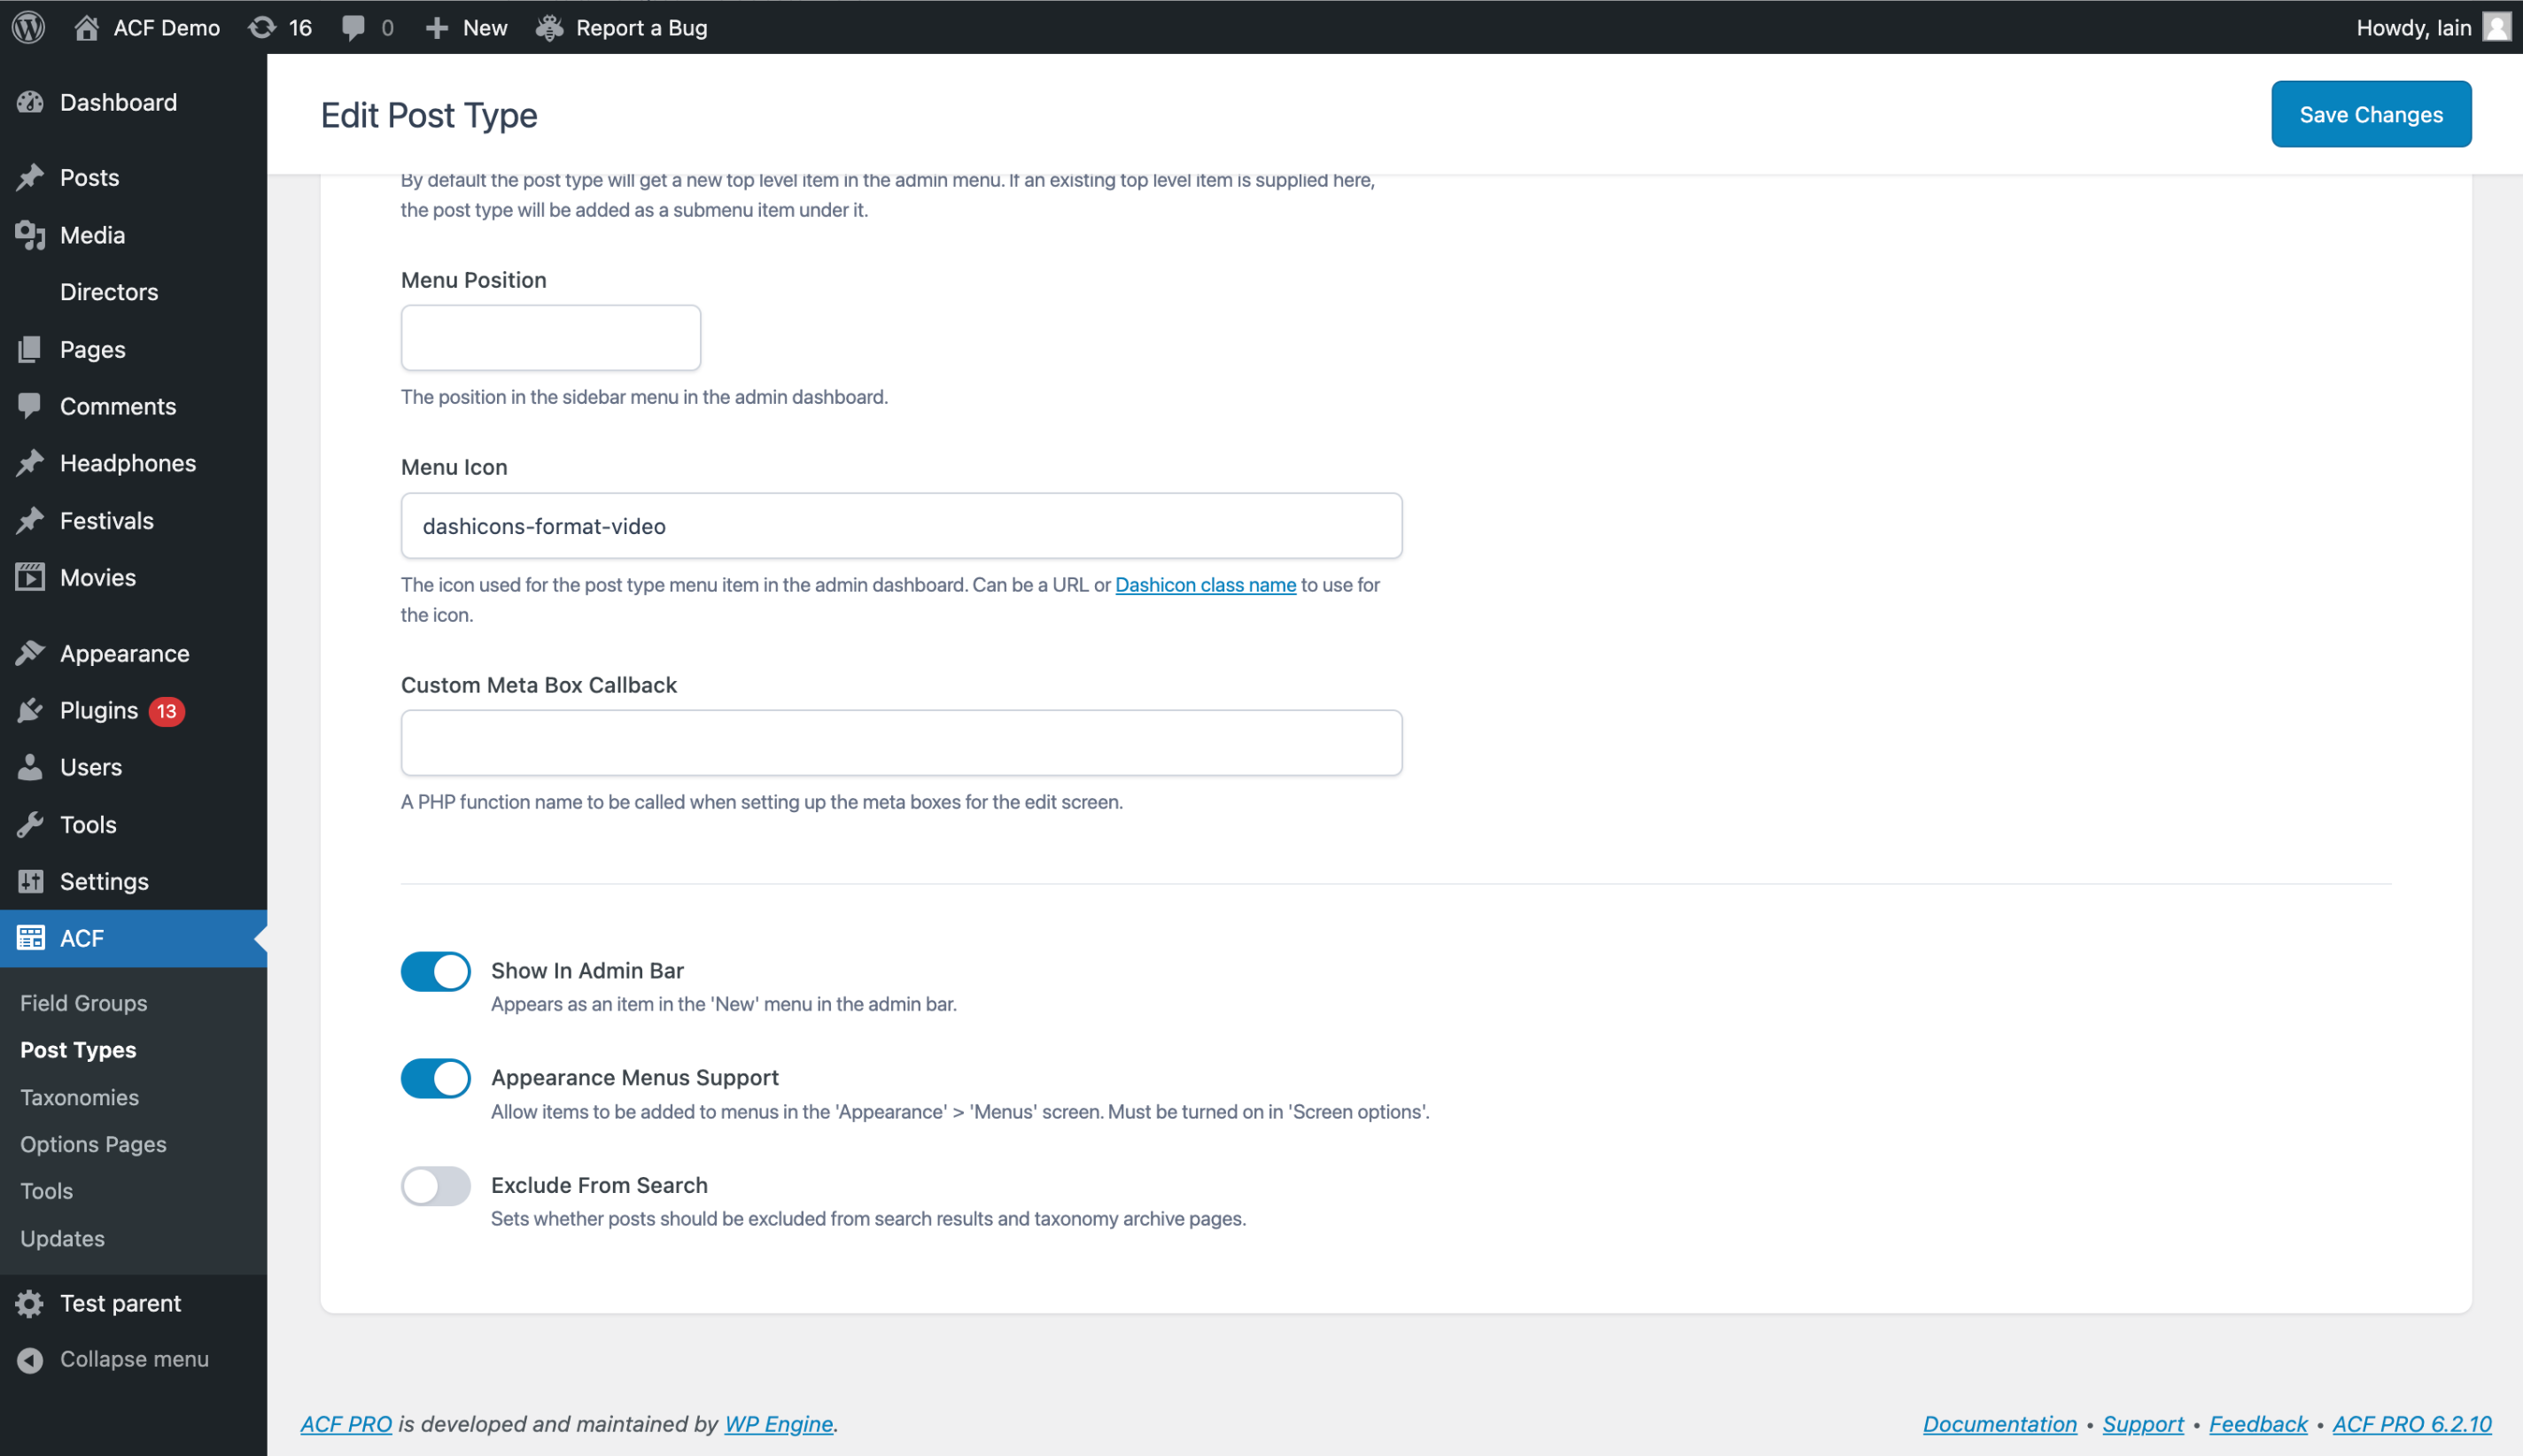Open Plugins via the plug icon with badge
The width and height of the screenshot is (2523, 1456).
coord(30,710)
